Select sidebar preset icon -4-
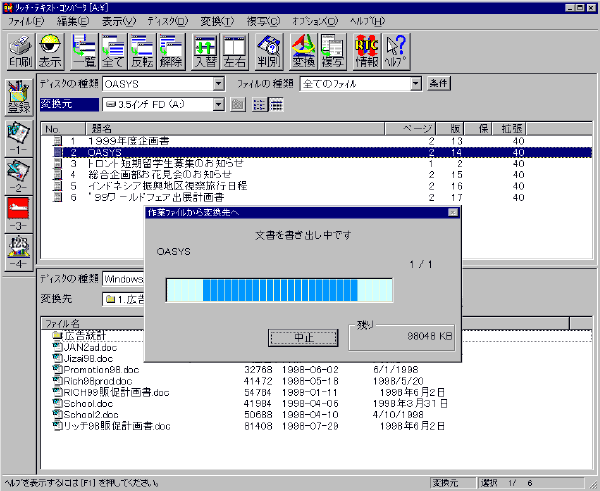The image size is (600, 491). pyautogui.click(x=18, y=253)
